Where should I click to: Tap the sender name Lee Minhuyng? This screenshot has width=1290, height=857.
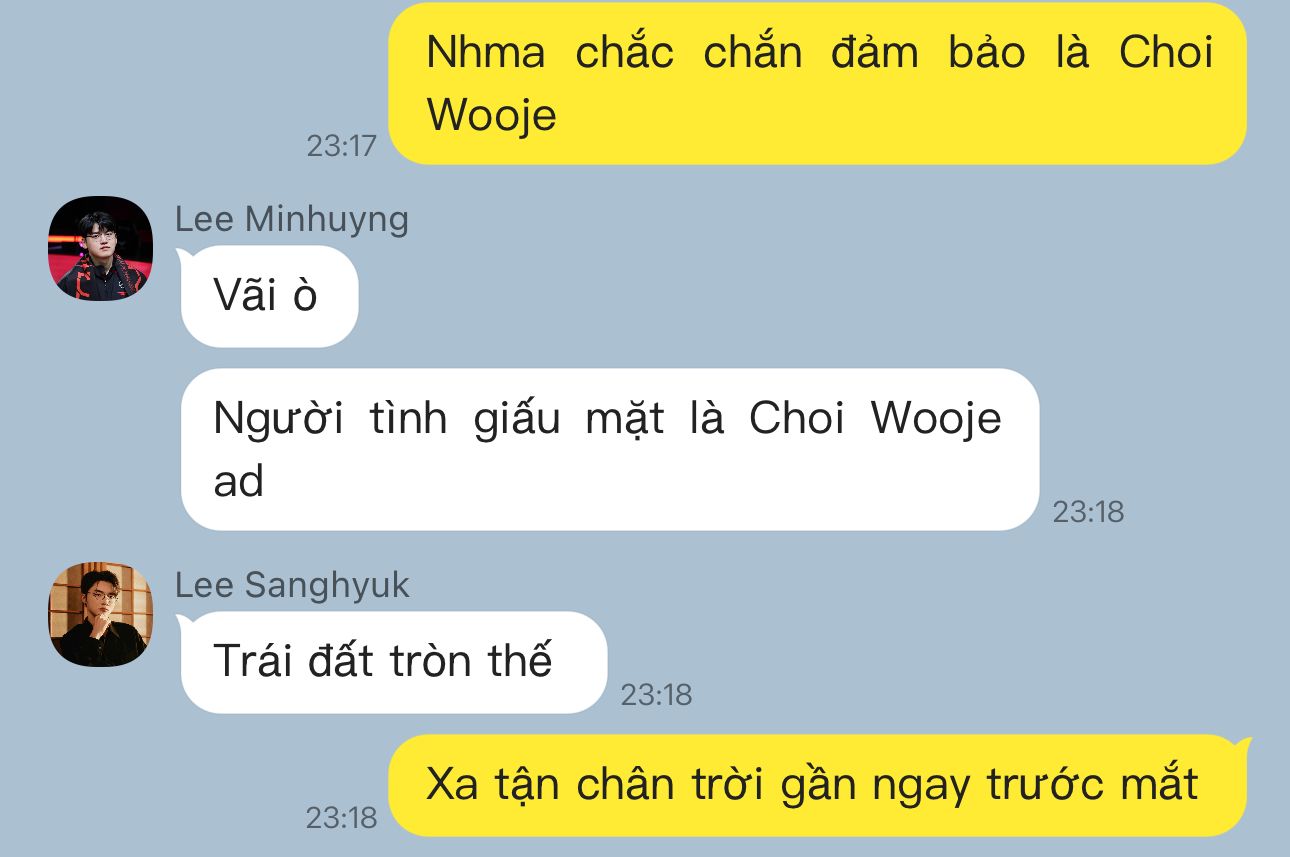click(292, 219)
